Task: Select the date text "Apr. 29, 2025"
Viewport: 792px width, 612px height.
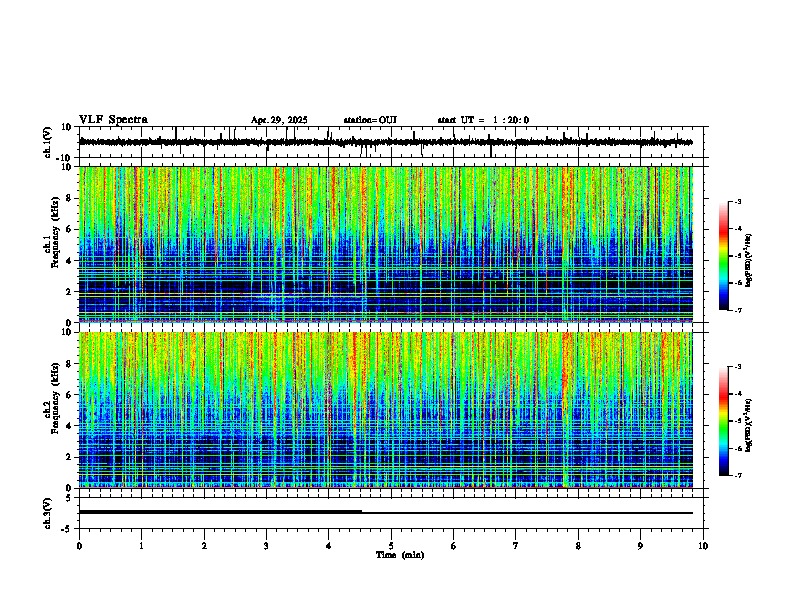Action: pyautogui.click(x=279, y=120)
